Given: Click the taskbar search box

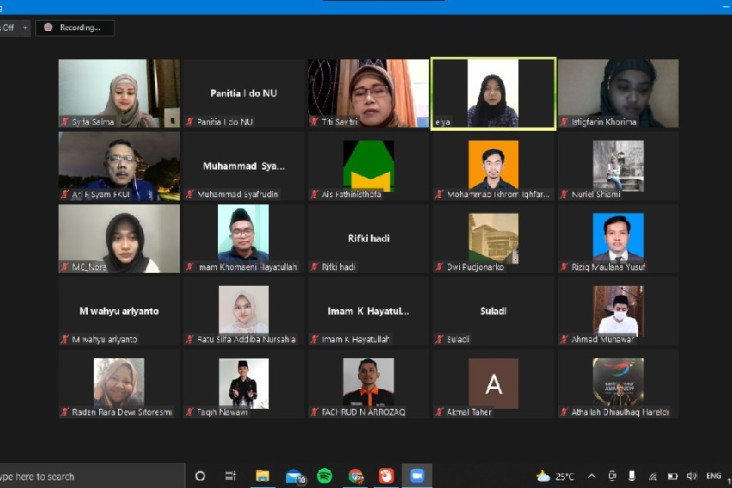Looking at the screenshot, I should (x=92, y=476).
